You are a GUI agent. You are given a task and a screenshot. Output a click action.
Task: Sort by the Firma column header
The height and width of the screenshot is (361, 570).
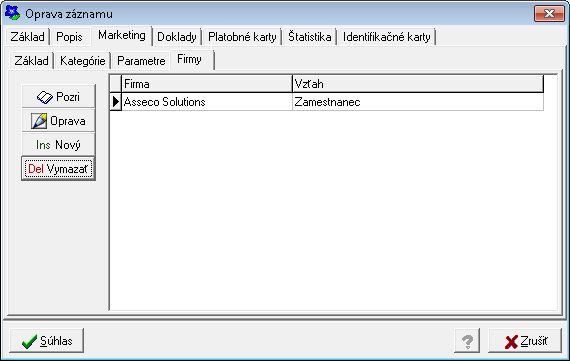coord(207,84)
